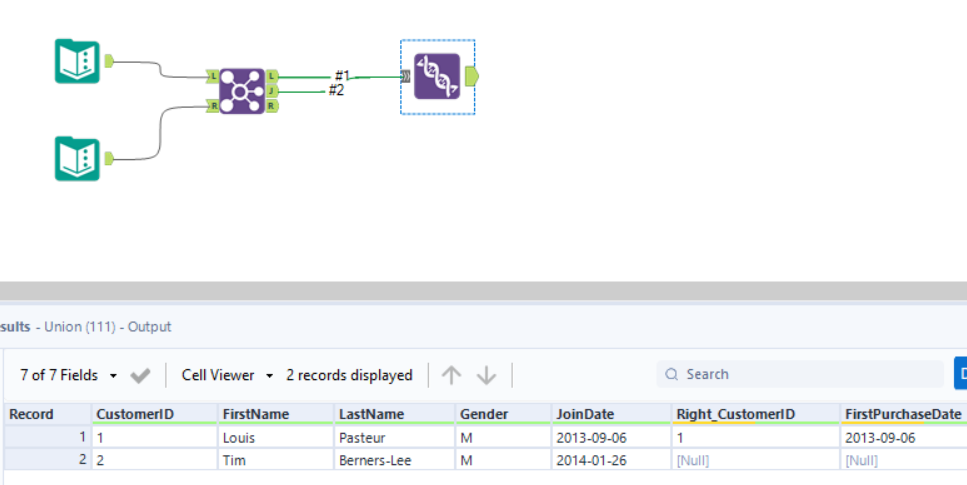The image size is (967, 485).
Task: Click the Join tool's R output anchor
Action: coord(272,106)
